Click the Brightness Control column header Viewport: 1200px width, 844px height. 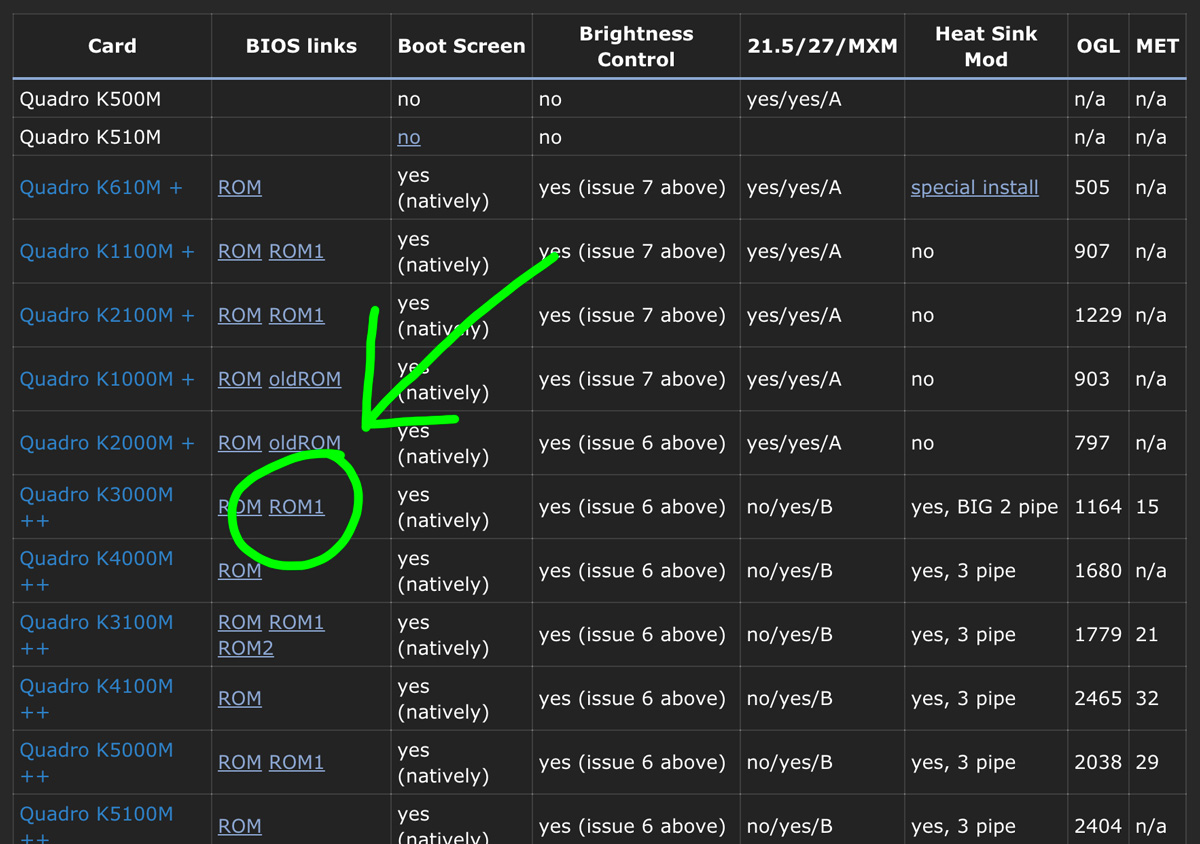636,46
